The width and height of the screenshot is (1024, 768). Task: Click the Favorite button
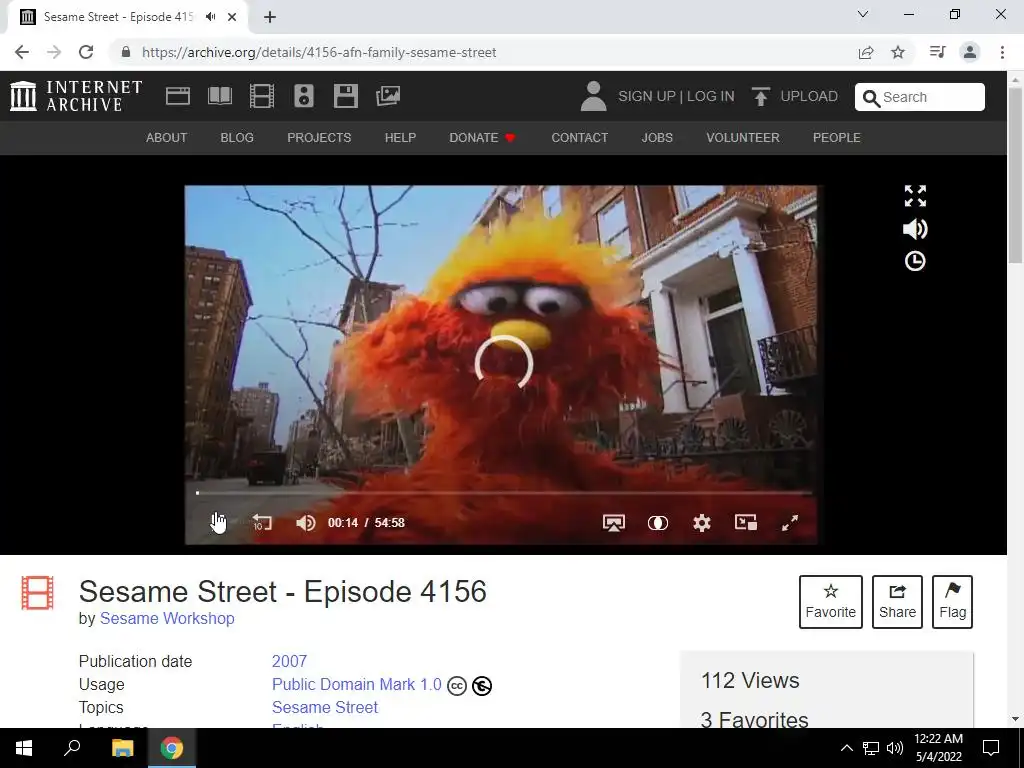coord(831,601)
